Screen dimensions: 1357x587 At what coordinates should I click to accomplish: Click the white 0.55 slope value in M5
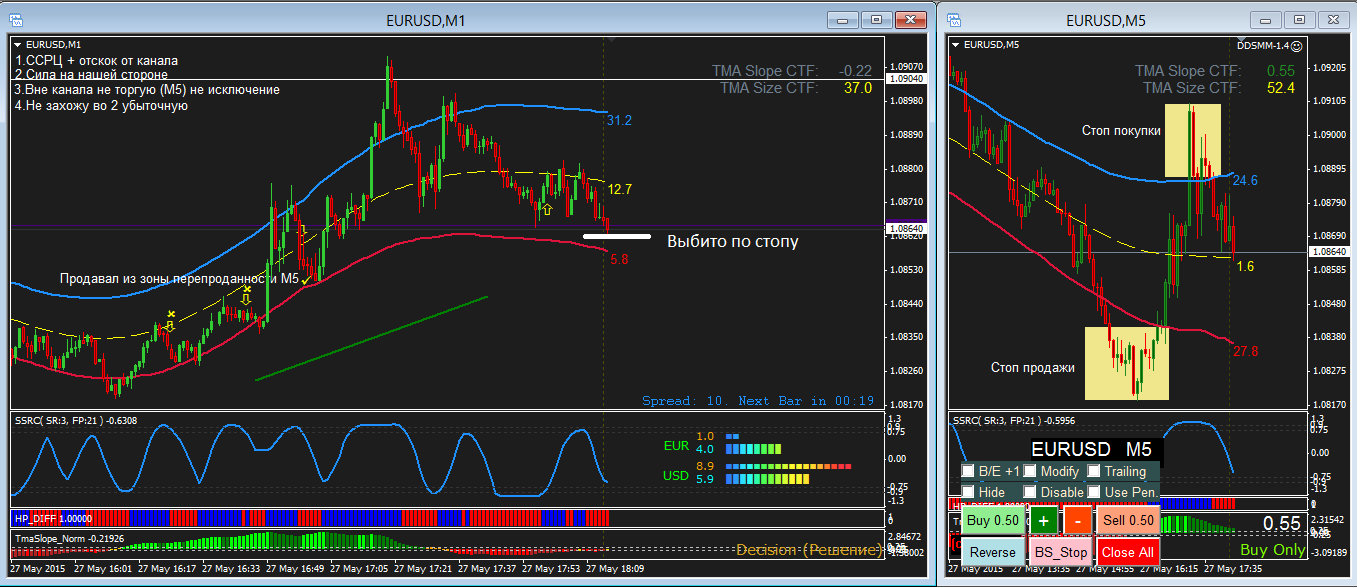[x=1282, y=523]
